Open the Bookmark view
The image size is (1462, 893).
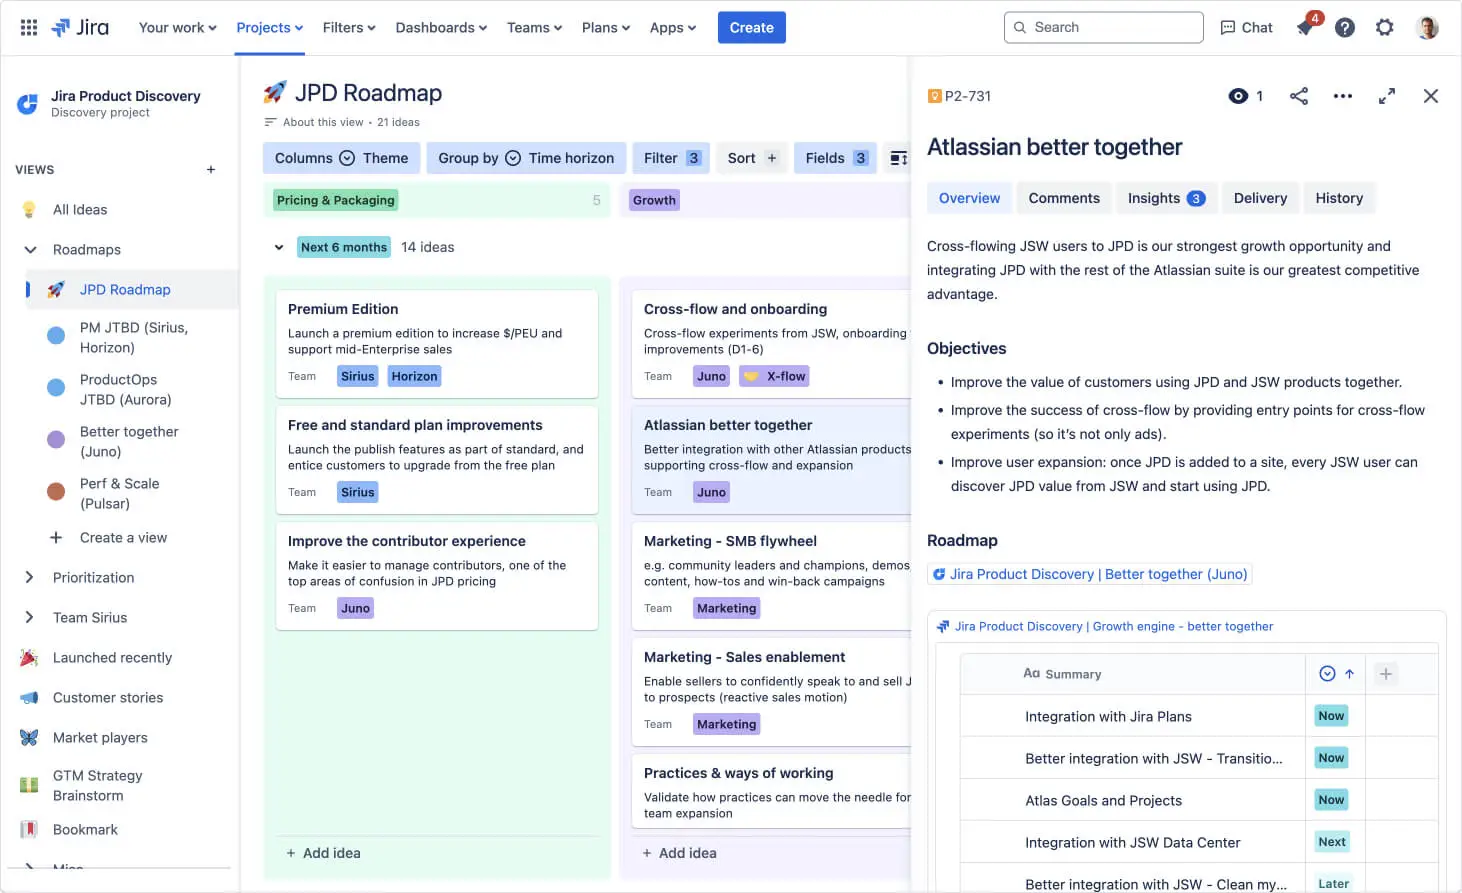[x=85, y=829]
